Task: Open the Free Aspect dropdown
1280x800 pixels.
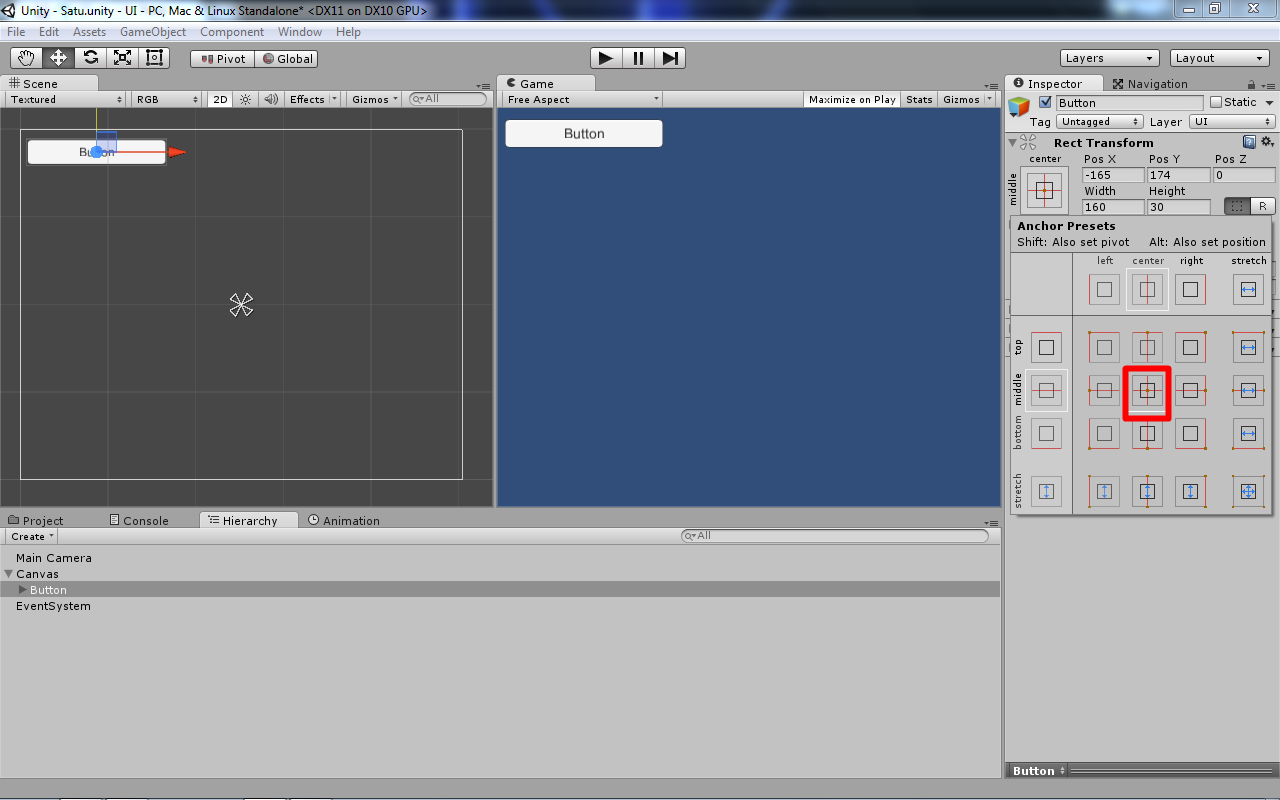Action: 580,98
